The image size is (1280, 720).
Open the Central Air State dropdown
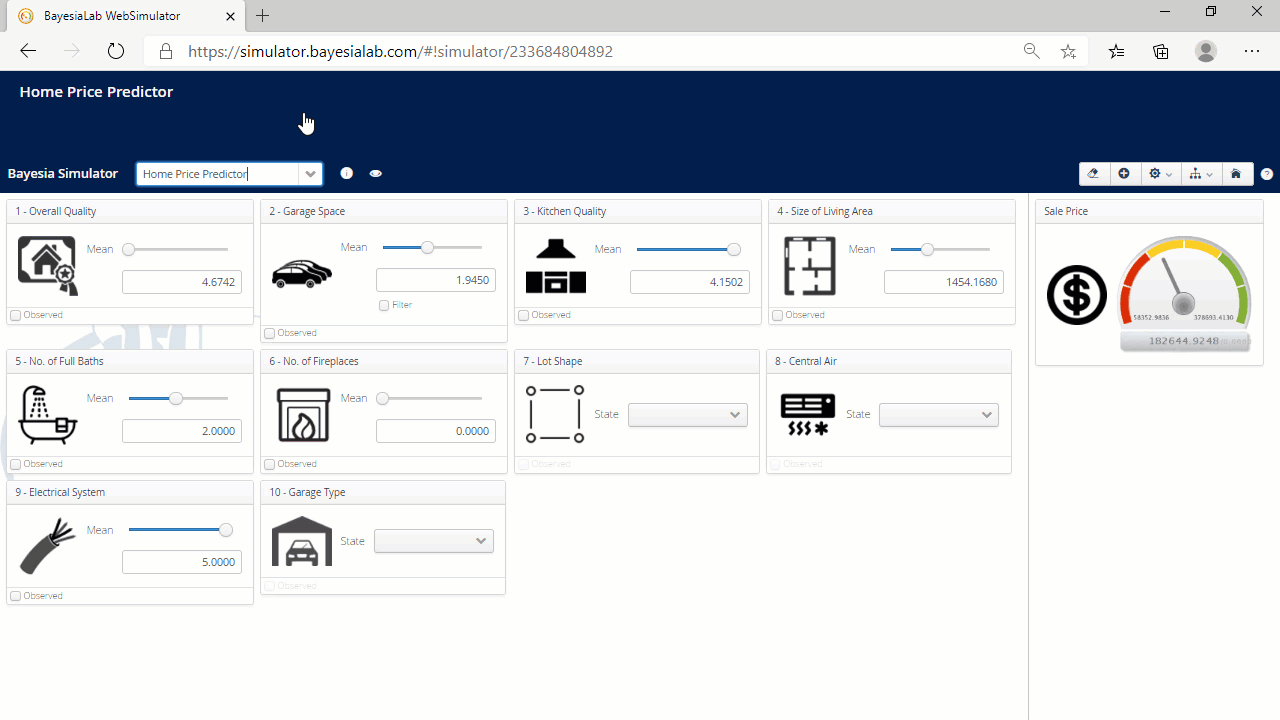[939, 415]
